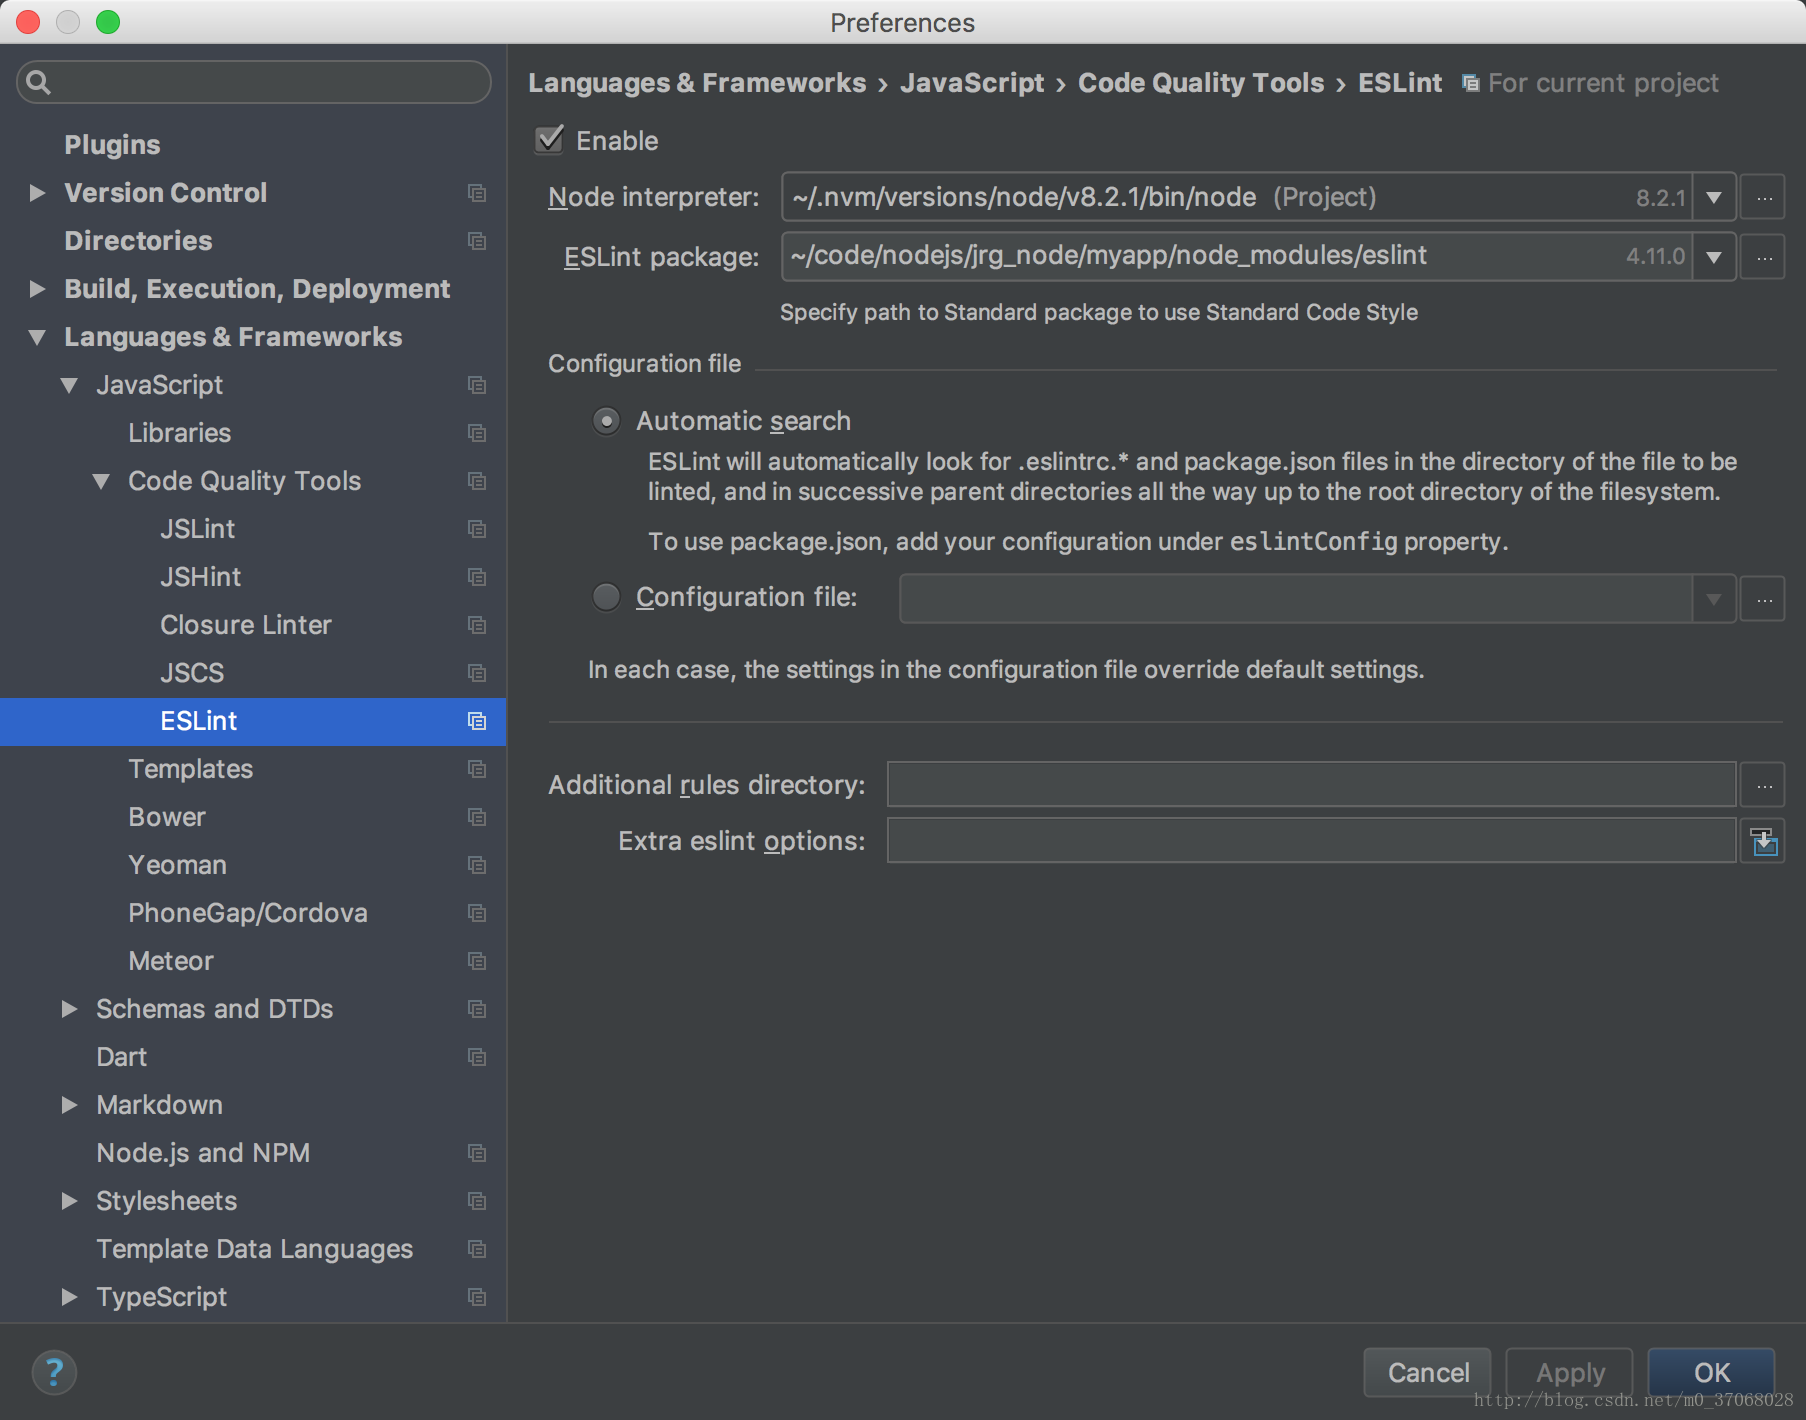Click the OK button

[1711, 1372]
